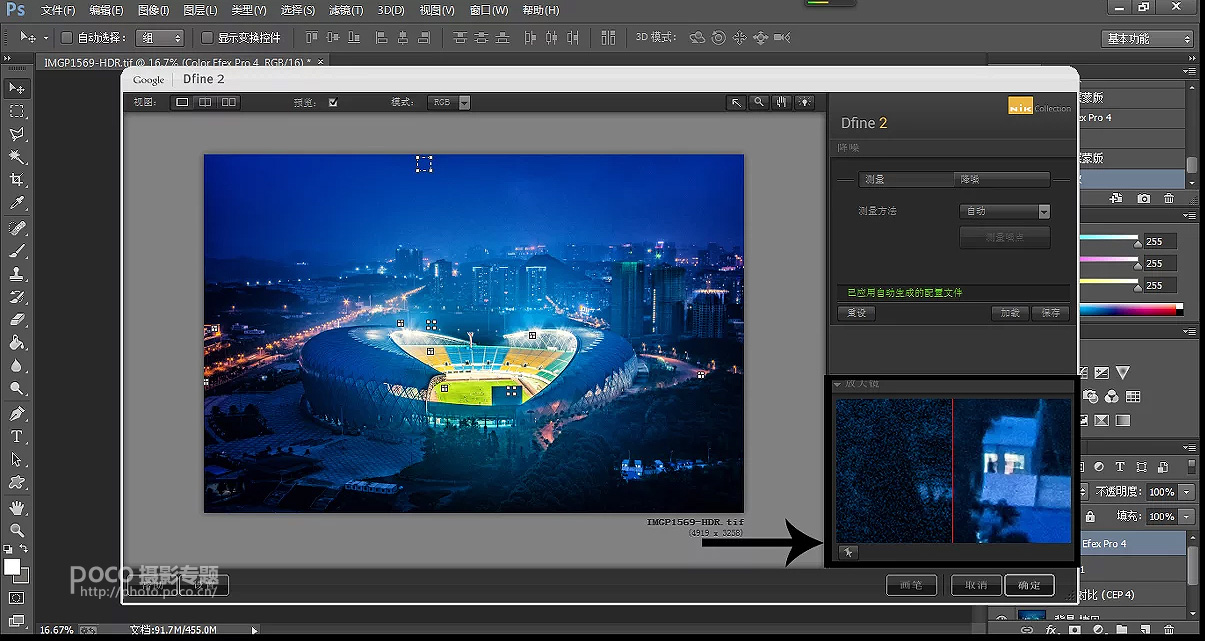Select split preview view in Dfine

coord(205,102)
